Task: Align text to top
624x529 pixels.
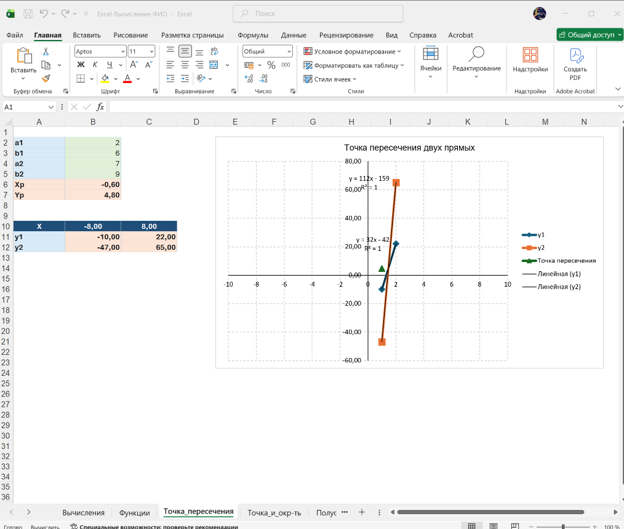Action: coord(170,50)
